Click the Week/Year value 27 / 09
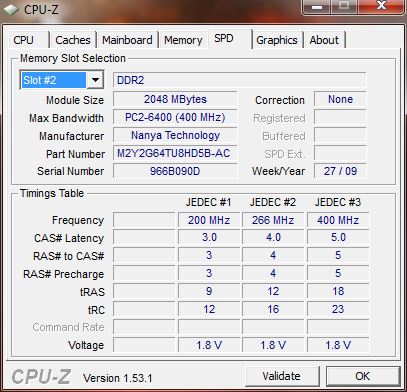The height and width of the screenshot is (392, 407). [340, 171]
